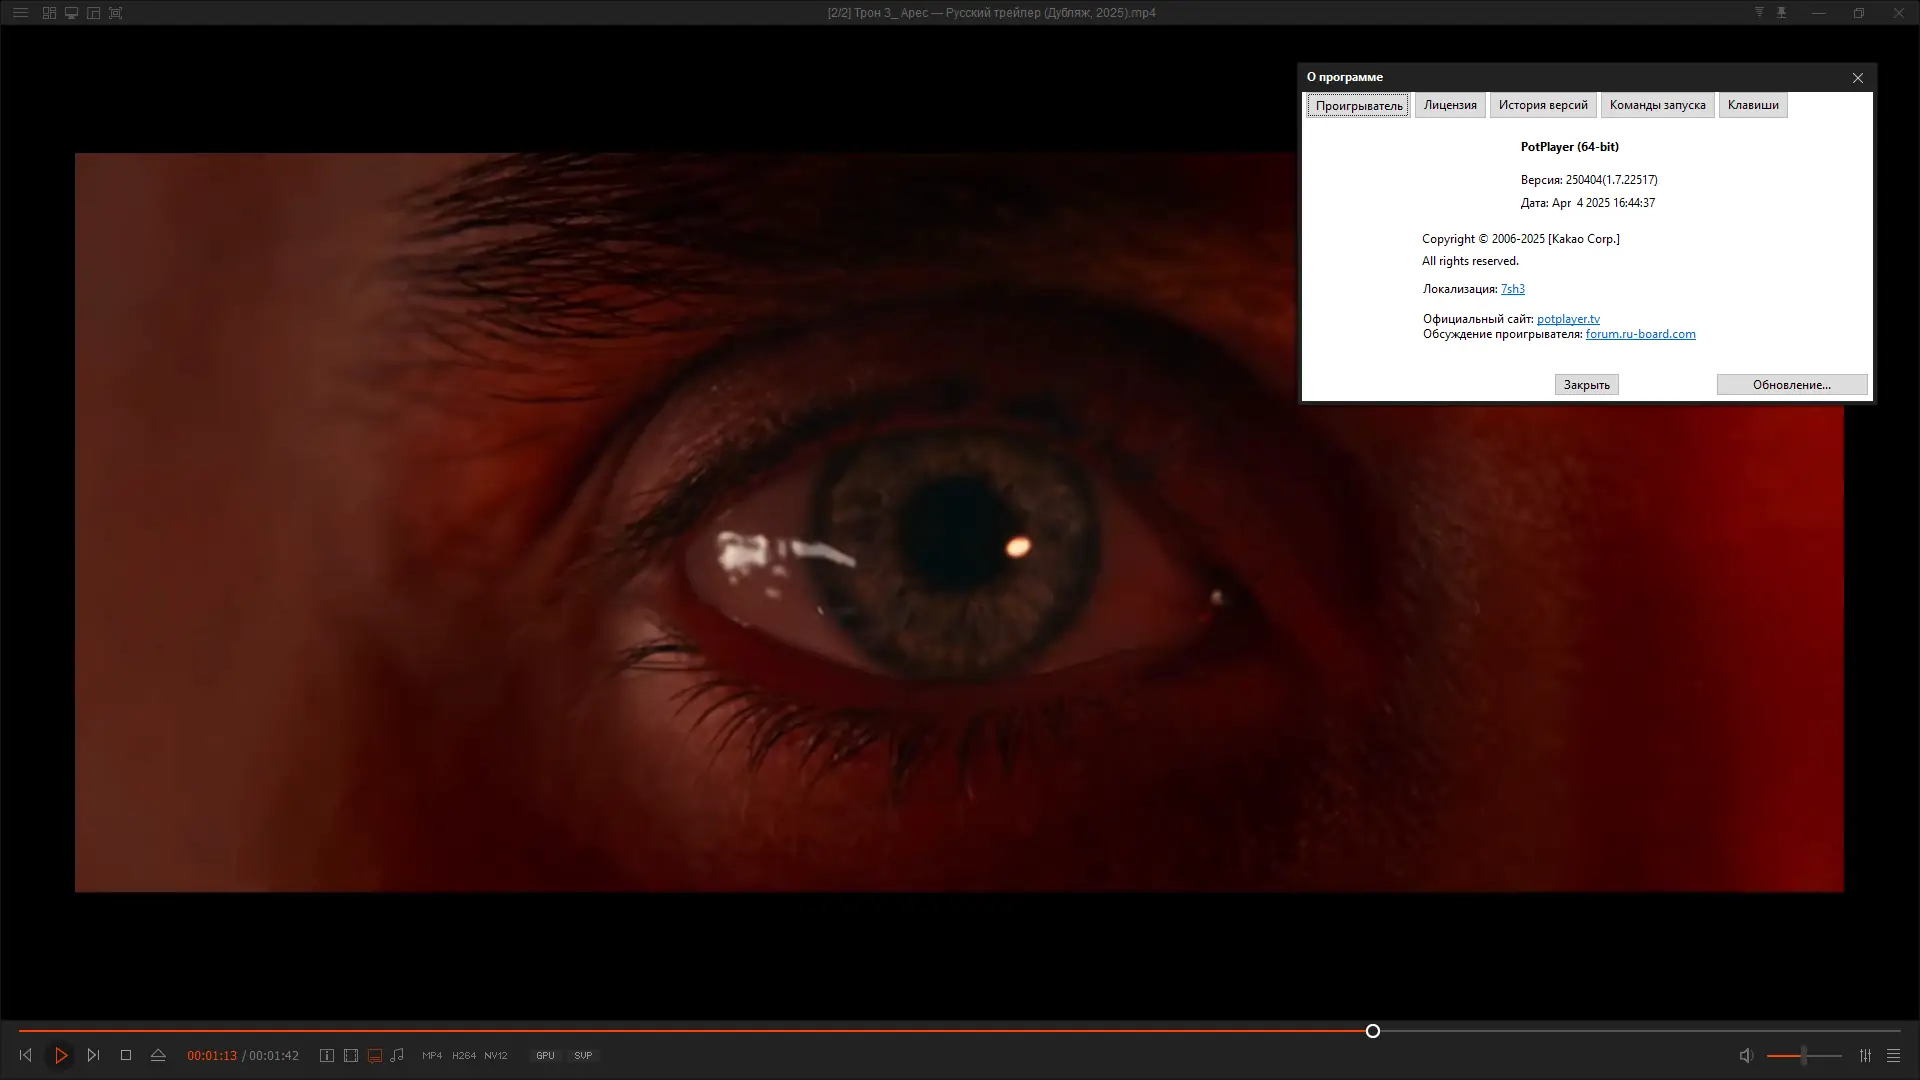Screen dimensions: 1920x1080
Task: Open the История версий tab
Action: (x=1542, y=105)
